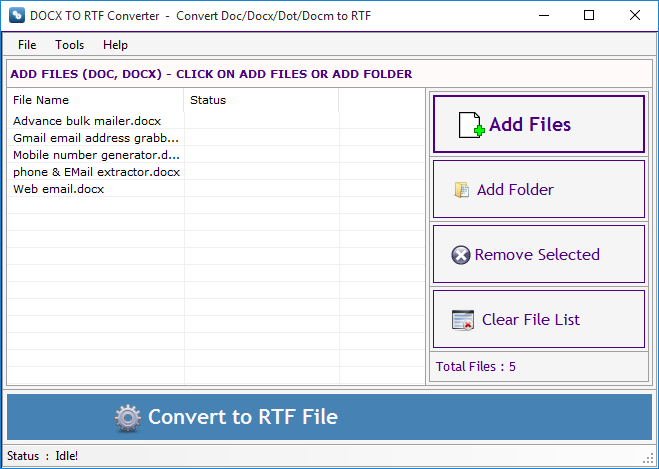Click the Remove Selected button label

pyautogui.click(x=537, y=255)
